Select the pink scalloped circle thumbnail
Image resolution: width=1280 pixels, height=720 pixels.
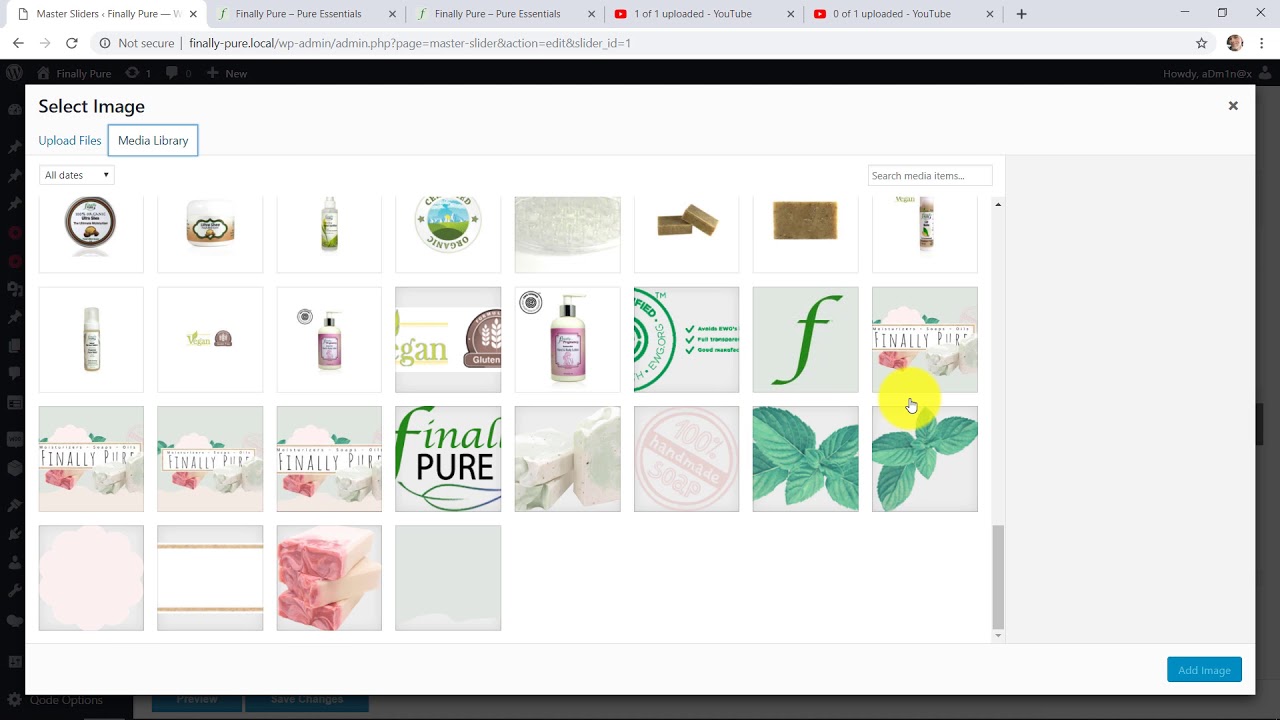pos(91,578)
